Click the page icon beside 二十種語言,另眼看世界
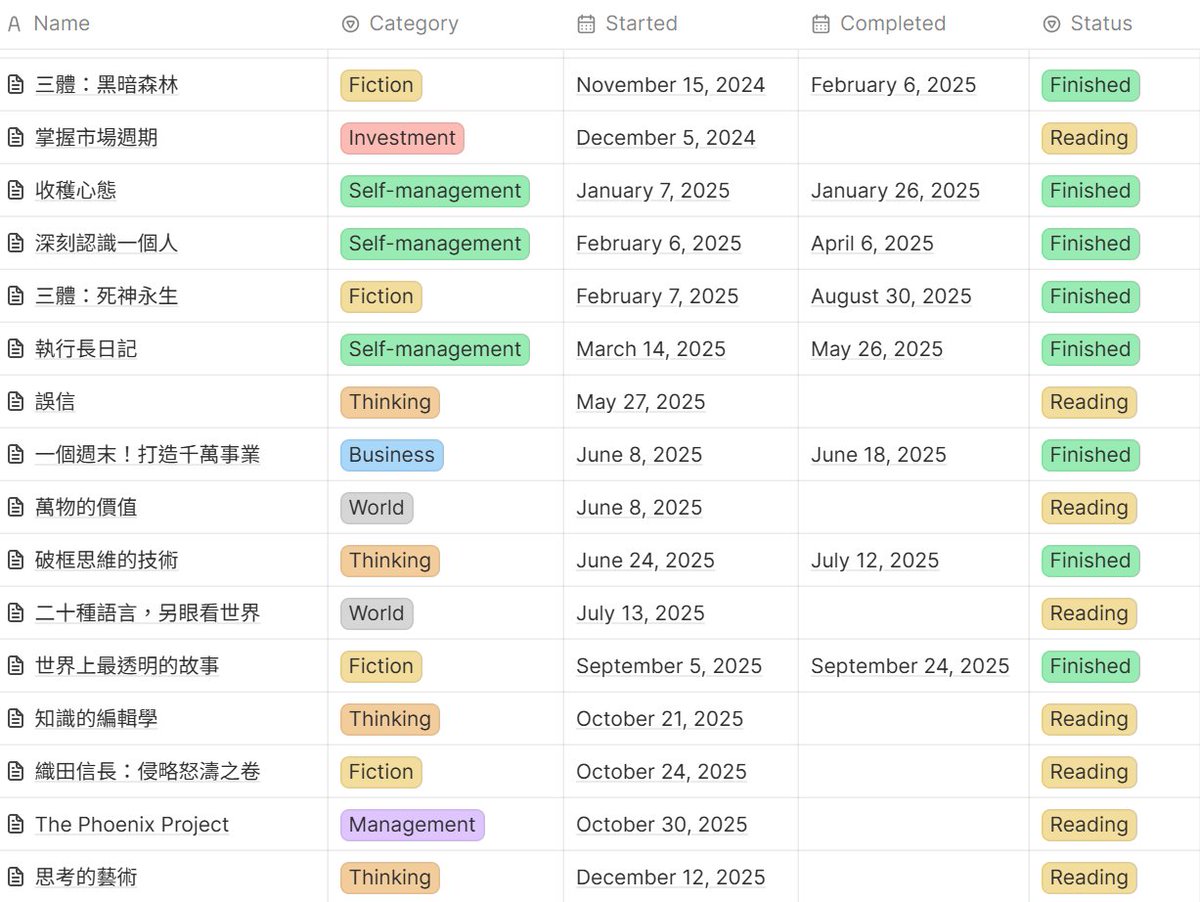 tap(15, 613)
